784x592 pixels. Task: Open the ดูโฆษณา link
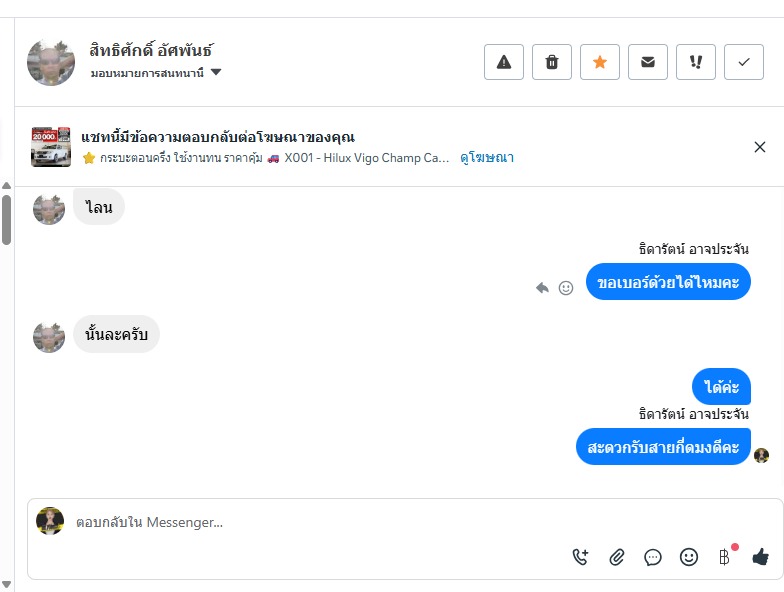487,158
